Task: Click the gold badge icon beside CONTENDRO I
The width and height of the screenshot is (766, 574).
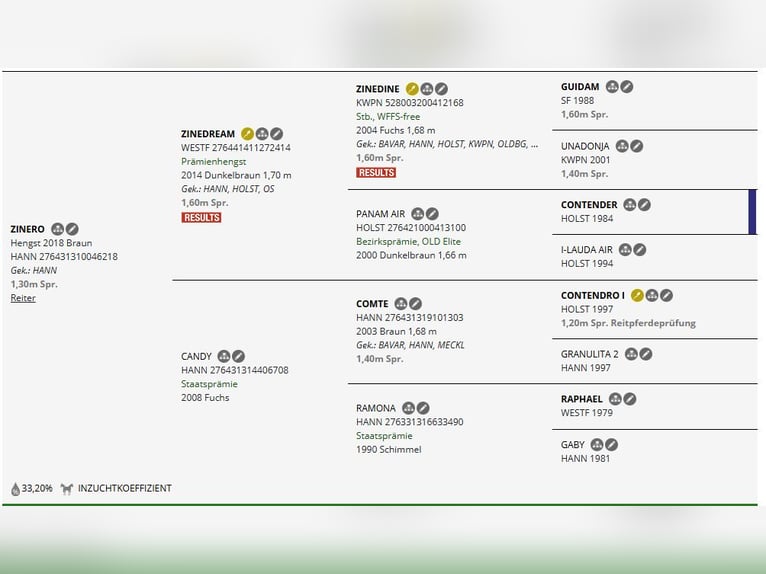Action: coord(637,295)
